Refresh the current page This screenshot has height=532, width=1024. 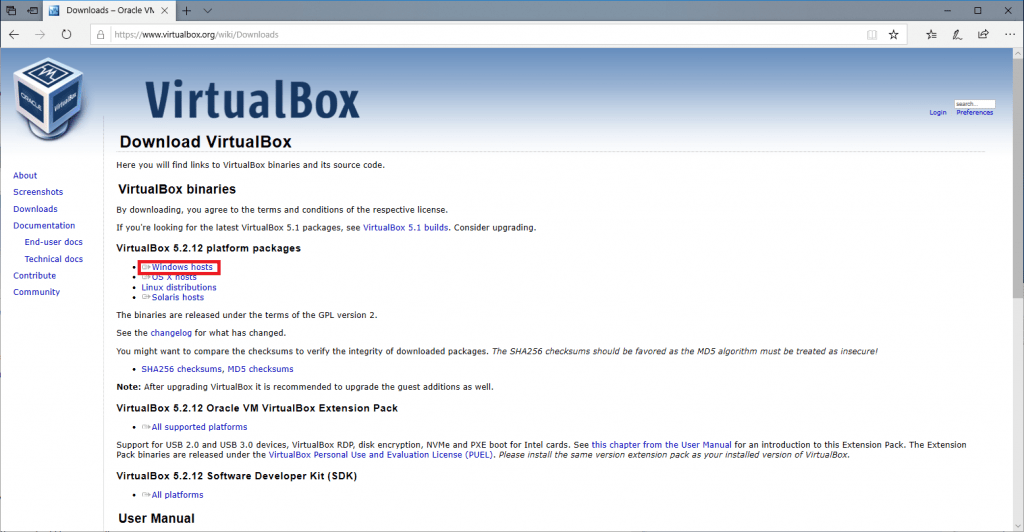[66, 34]
